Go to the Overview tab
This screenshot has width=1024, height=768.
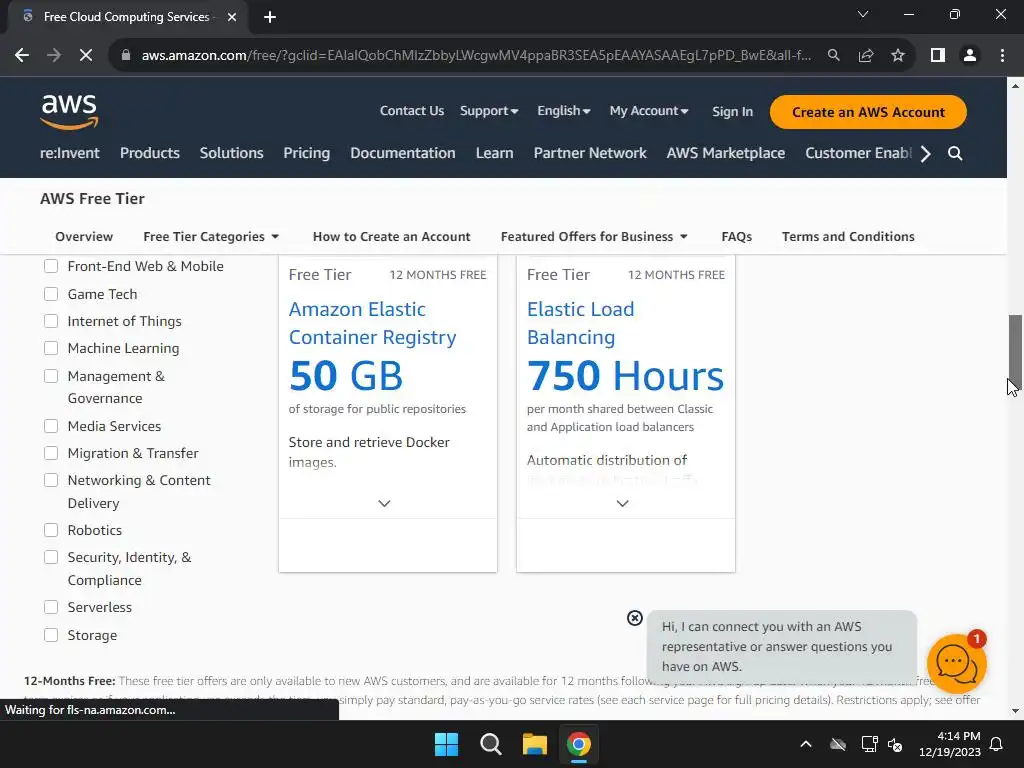pyautogui.click(x=84, y=236)
